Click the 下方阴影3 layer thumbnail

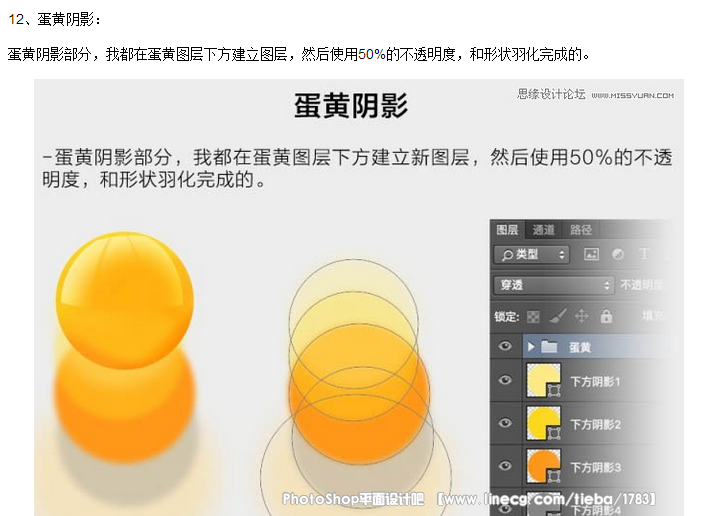click(544, 466)
